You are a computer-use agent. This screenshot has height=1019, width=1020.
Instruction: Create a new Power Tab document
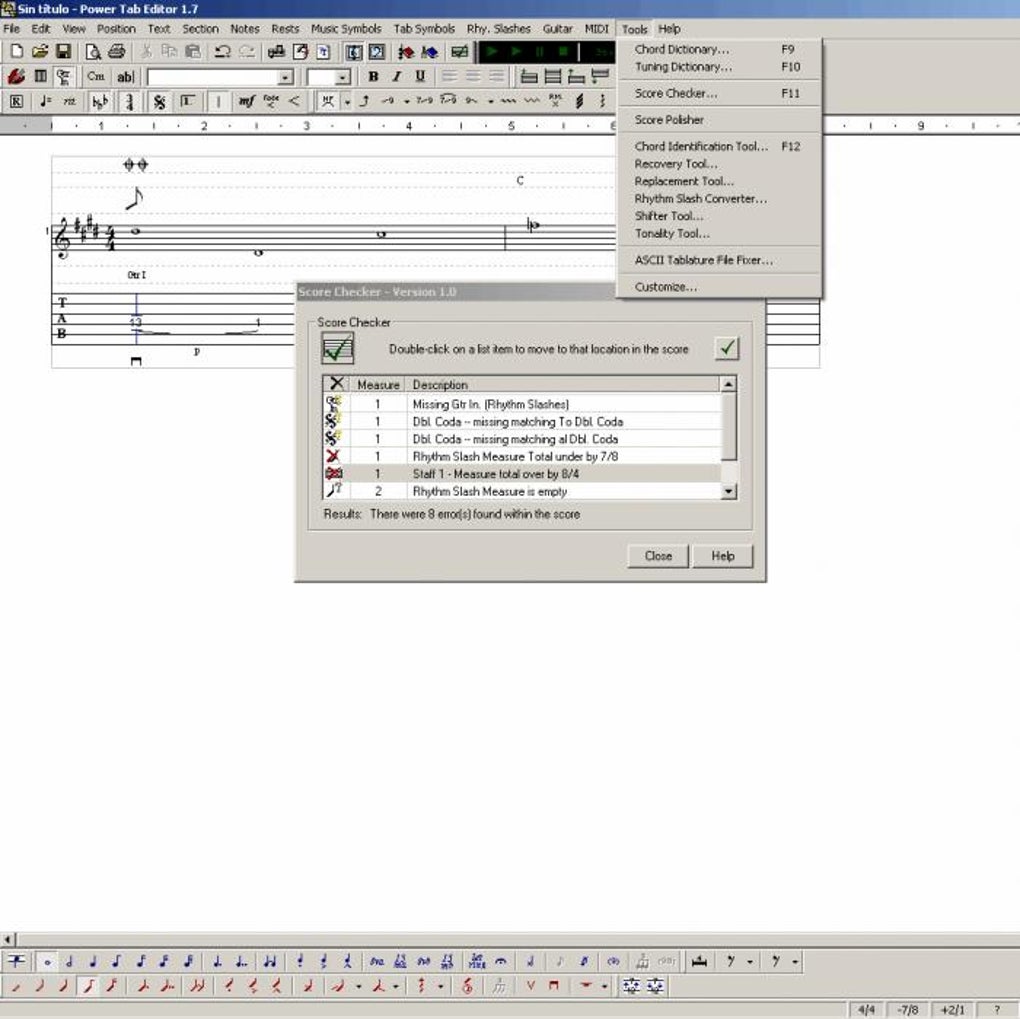tap(16, 52)
